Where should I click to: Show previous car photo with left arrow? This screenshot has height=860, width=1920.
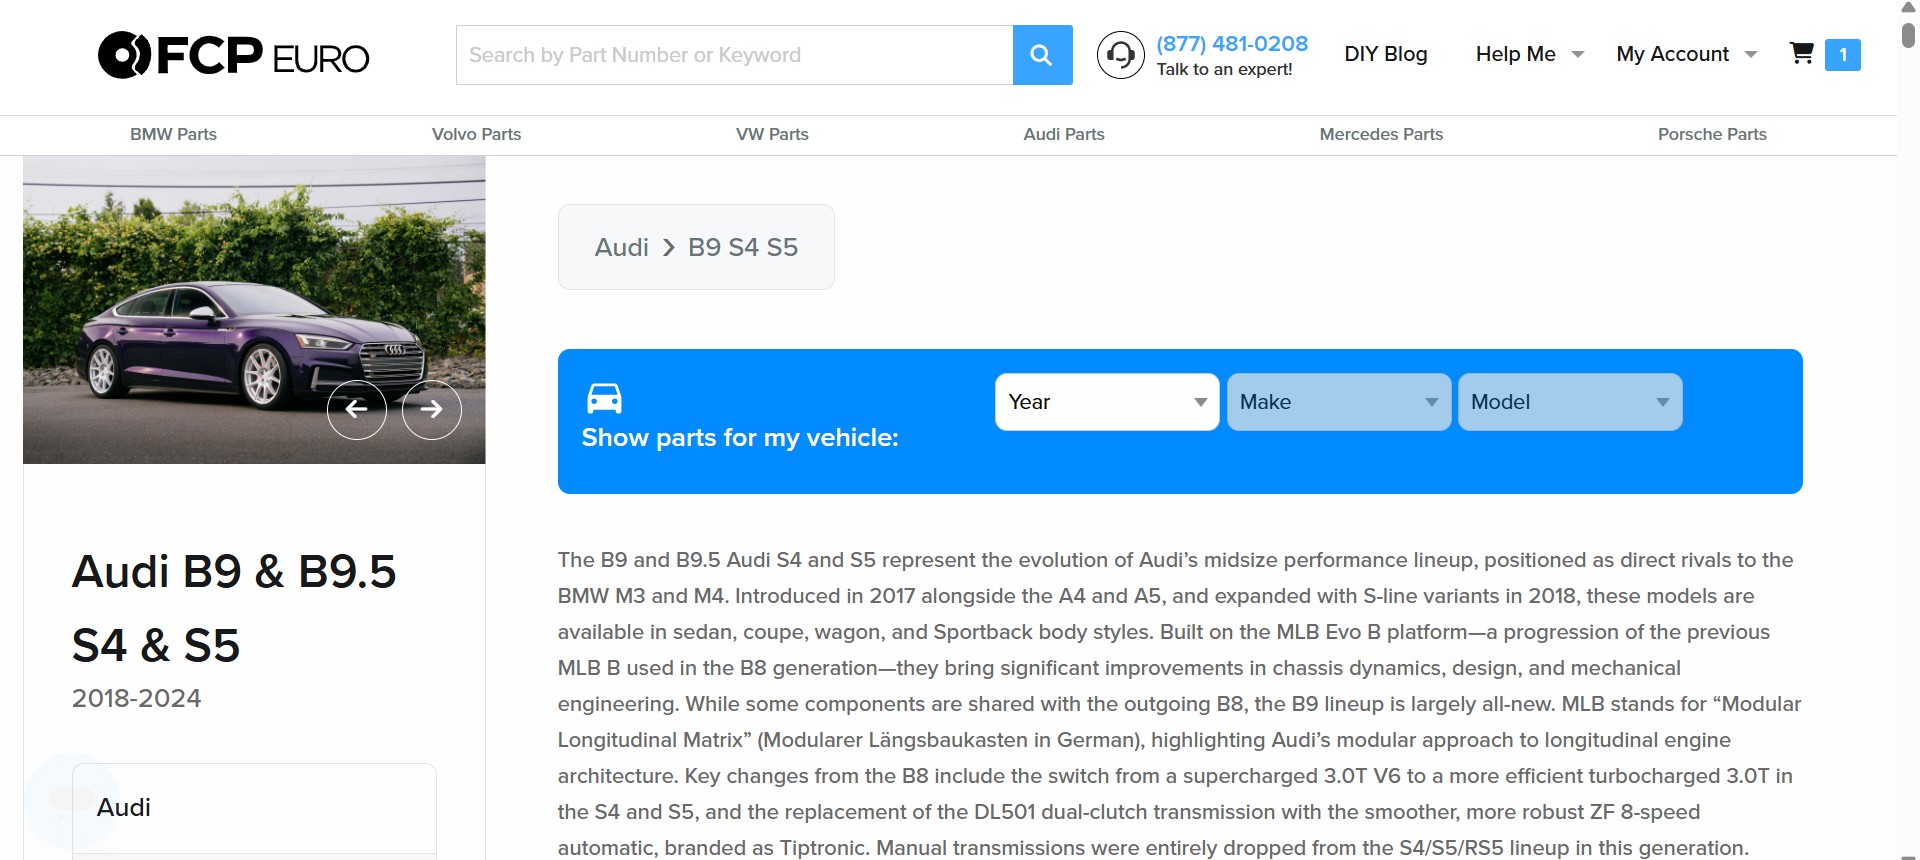point(357,409)
